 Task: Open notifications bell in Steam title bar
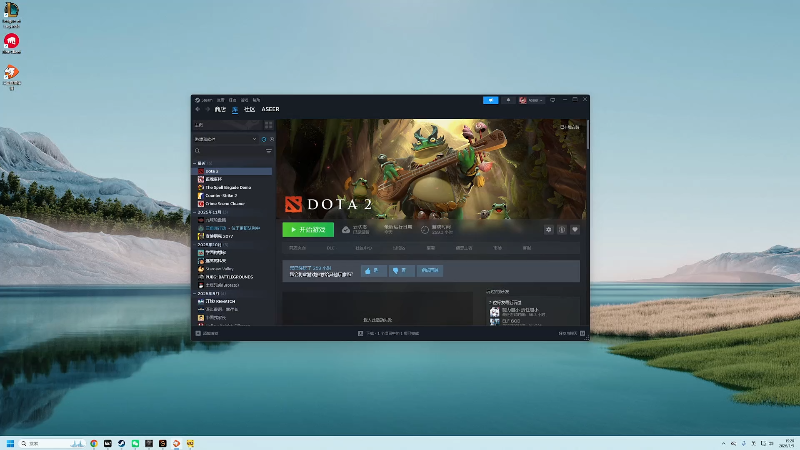(508, 100)
